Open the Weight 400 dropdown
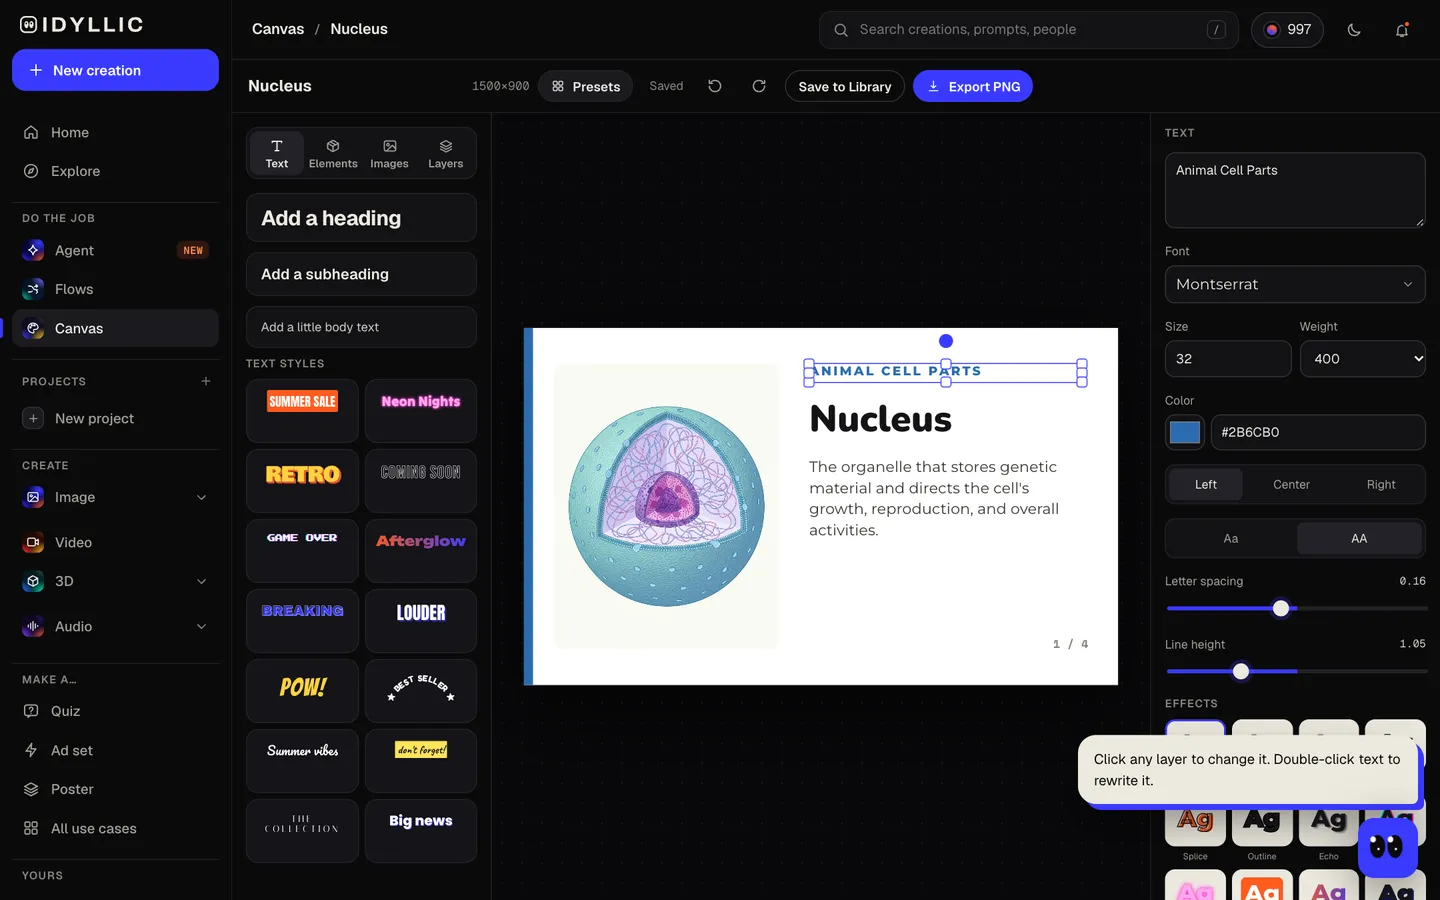This screenshot has height=900, width=1440. (1363, 359)
